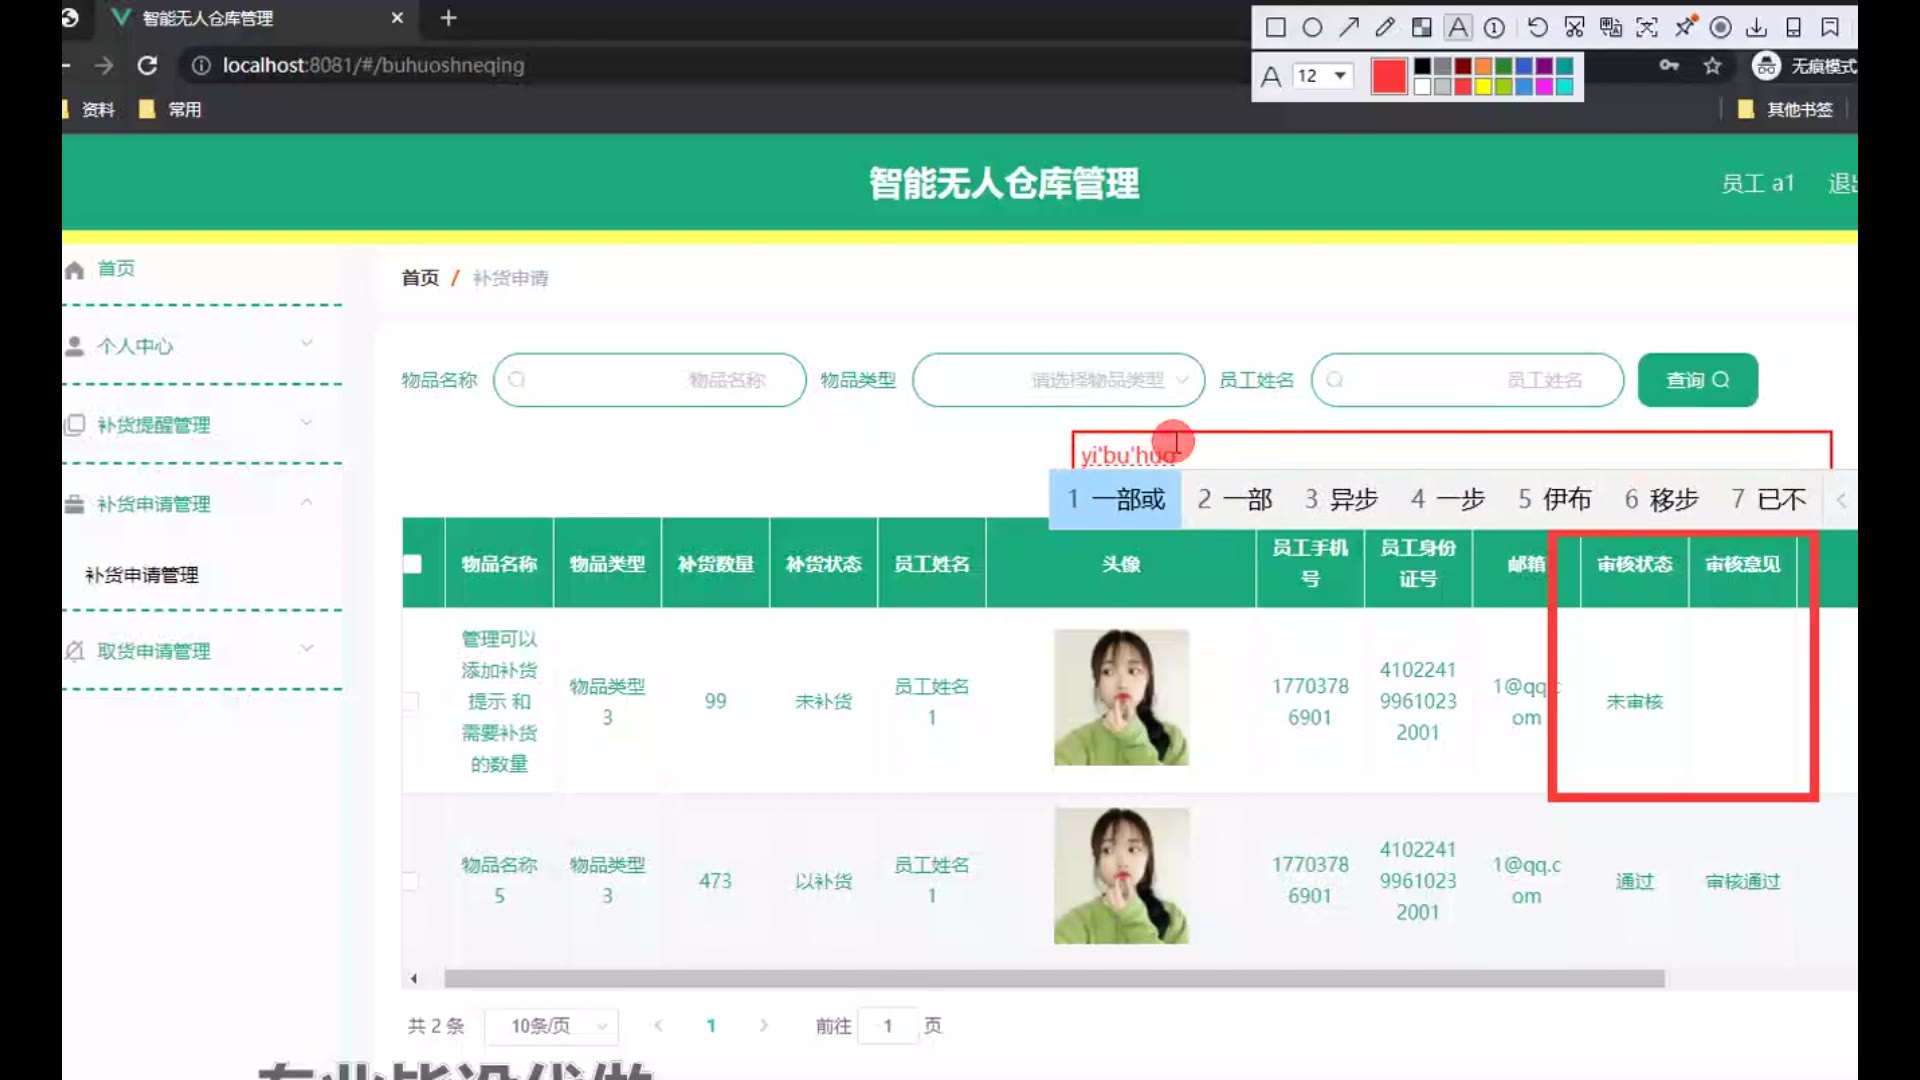Bookmark page with star icon
The image size is (1920, 1080).
point(1713,66)
